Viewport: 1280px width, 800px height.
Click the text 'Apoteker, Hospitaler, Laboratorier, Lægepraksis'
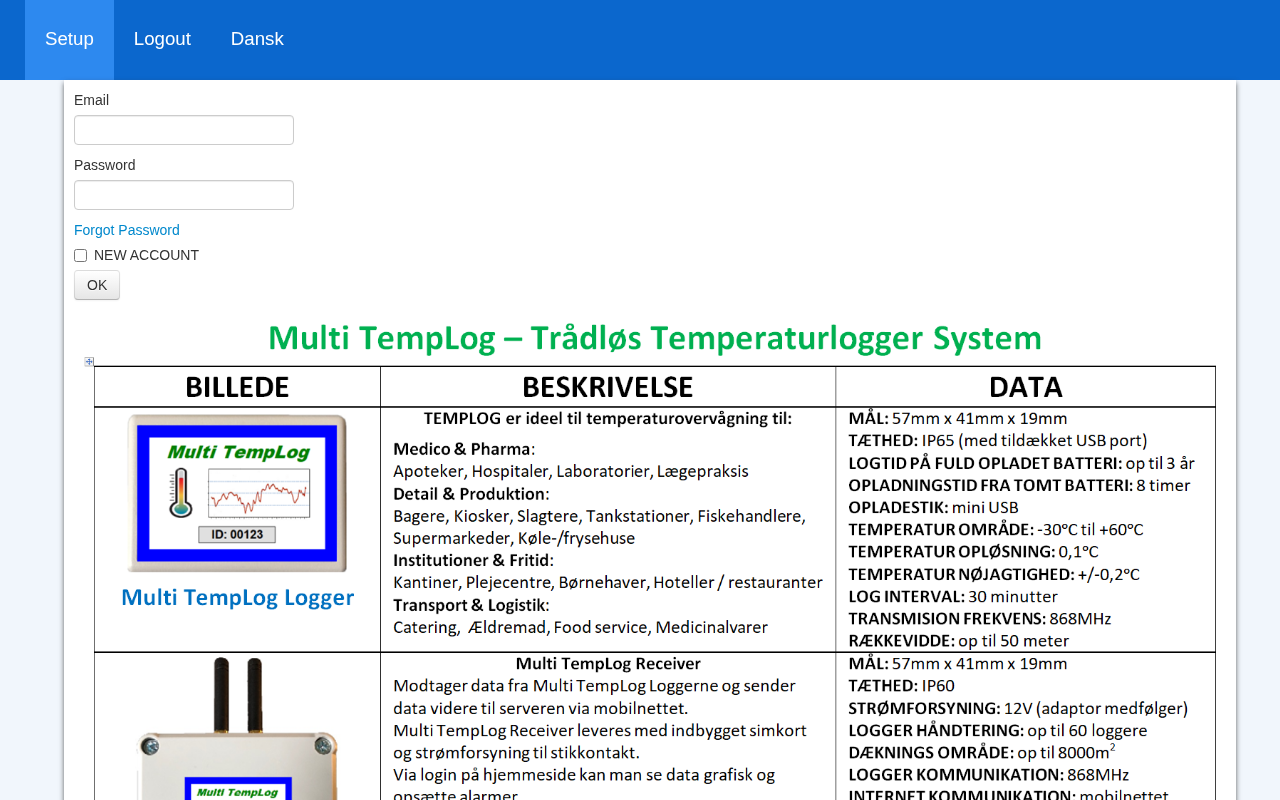[571, 471]
